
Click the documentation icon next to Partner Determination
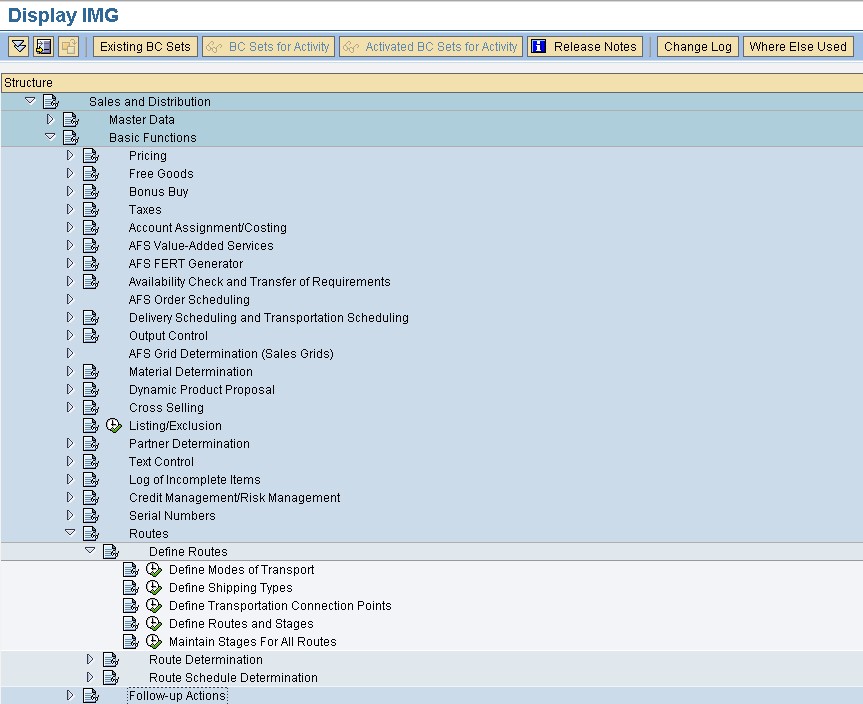92,443
